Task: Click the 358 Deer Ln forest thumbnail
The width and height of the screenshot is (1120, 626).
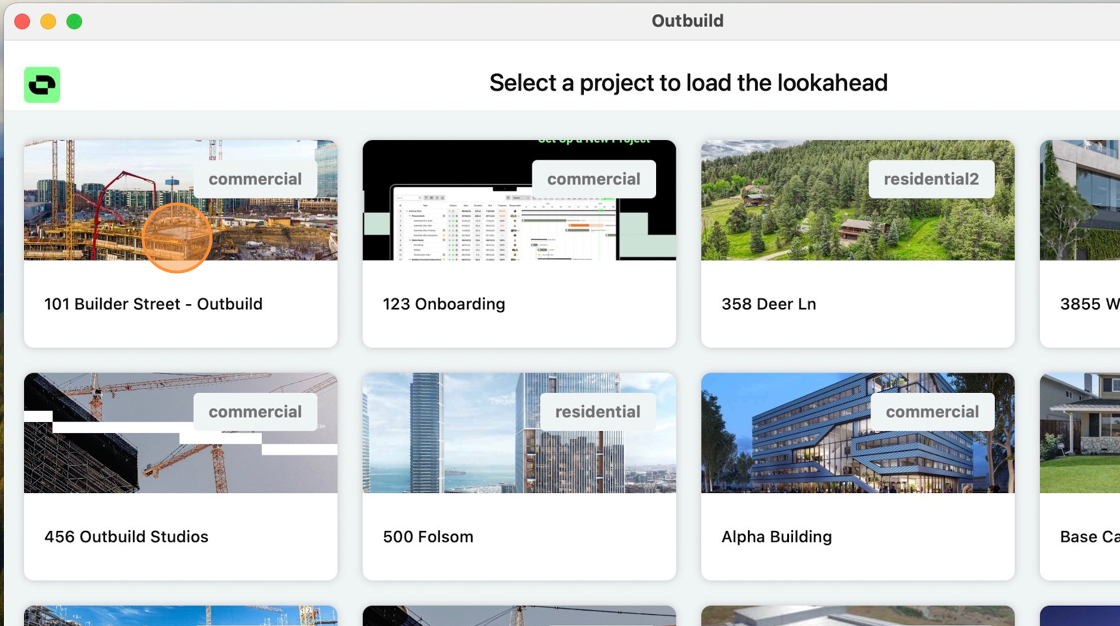Action: click(858, 200)
